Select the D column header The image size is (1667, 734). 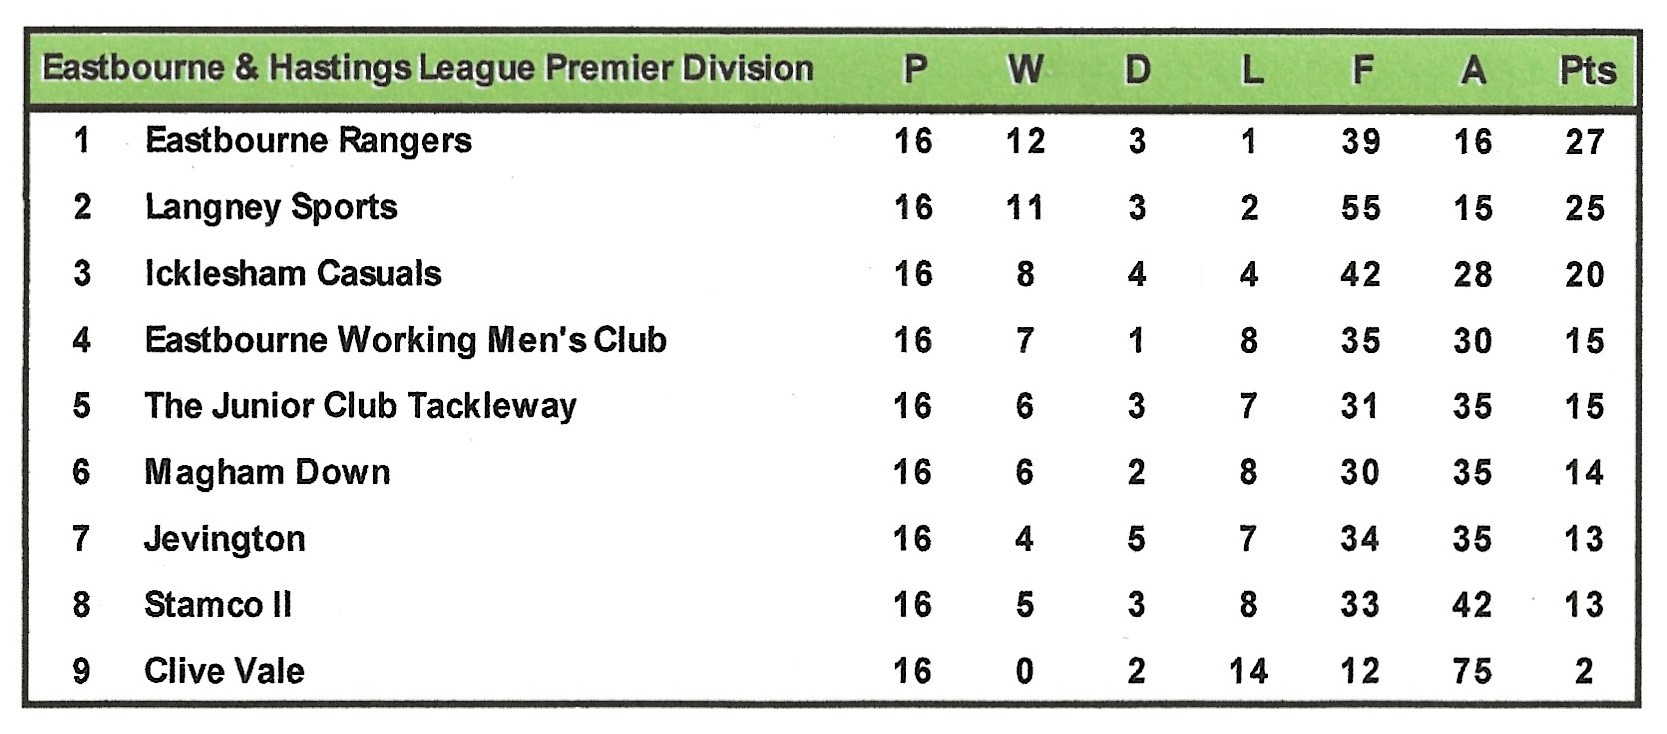coord(1137,70)
